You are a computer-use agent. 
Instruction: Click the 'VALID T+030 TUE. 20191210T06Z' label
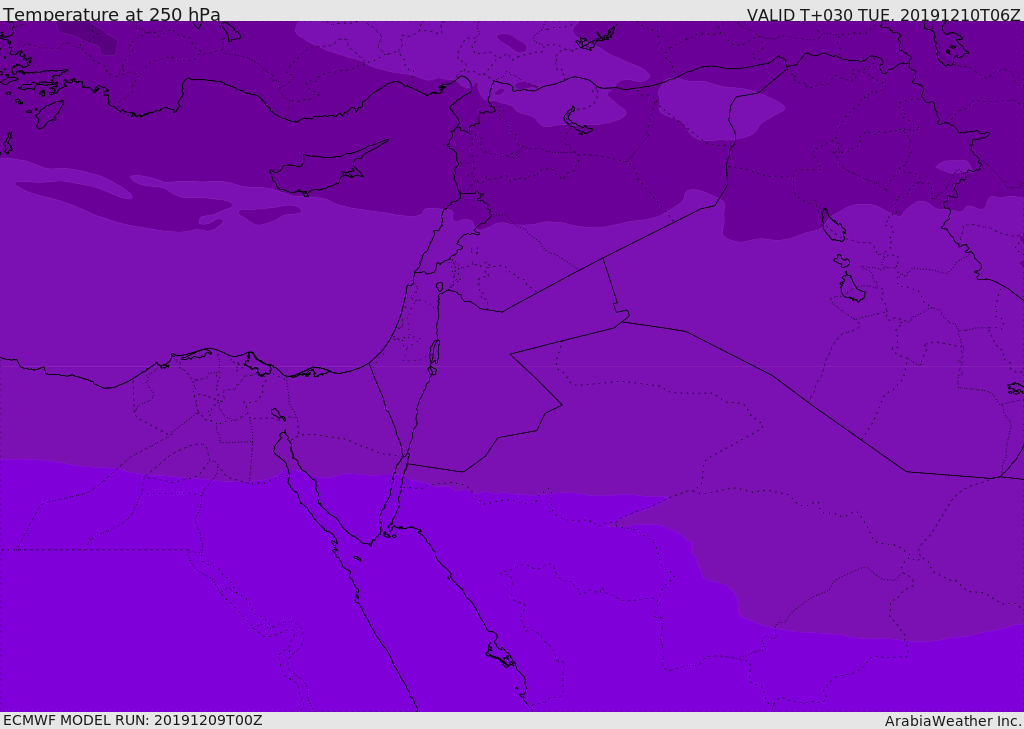point(884,15)
